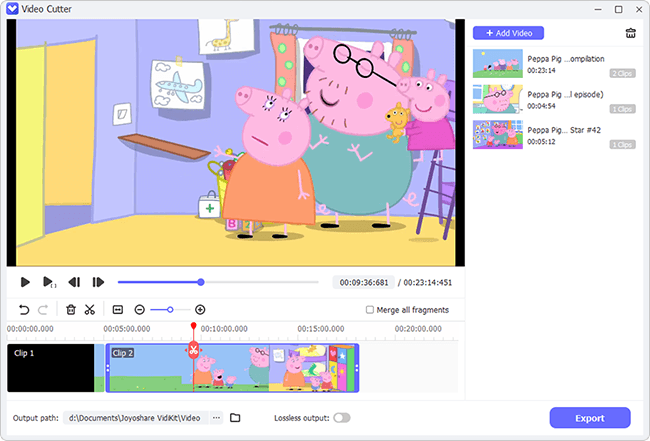Screen dimensions: 650x441
Task: Click the fit timeline to window icon
Action: click(x=117, y=310)
